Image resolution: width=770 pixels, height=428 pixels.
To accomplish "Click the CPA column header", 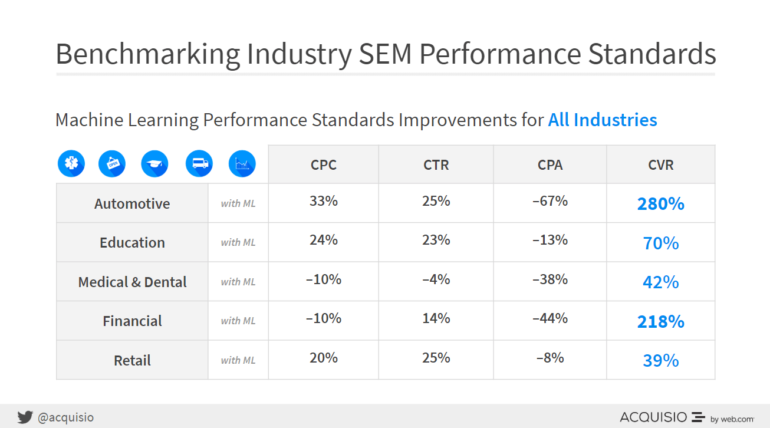I will point(549,165).
